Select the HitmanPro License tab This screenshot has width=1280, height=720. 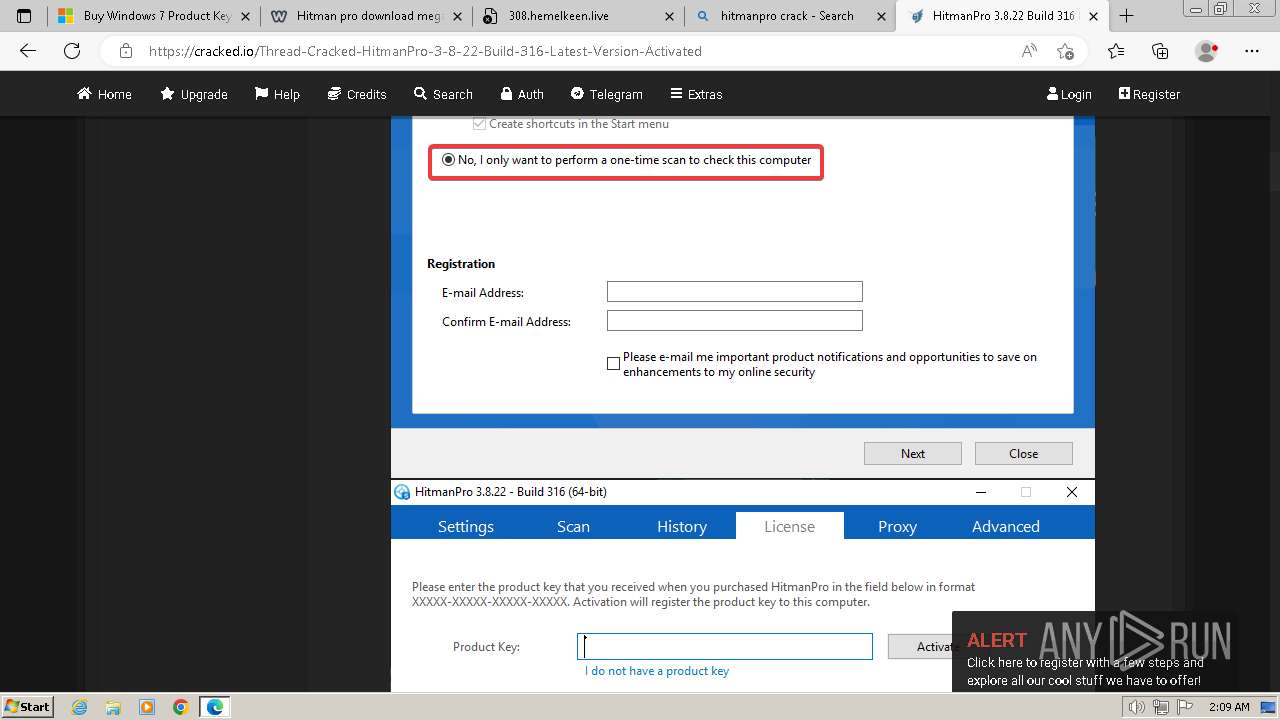[790, 526]
